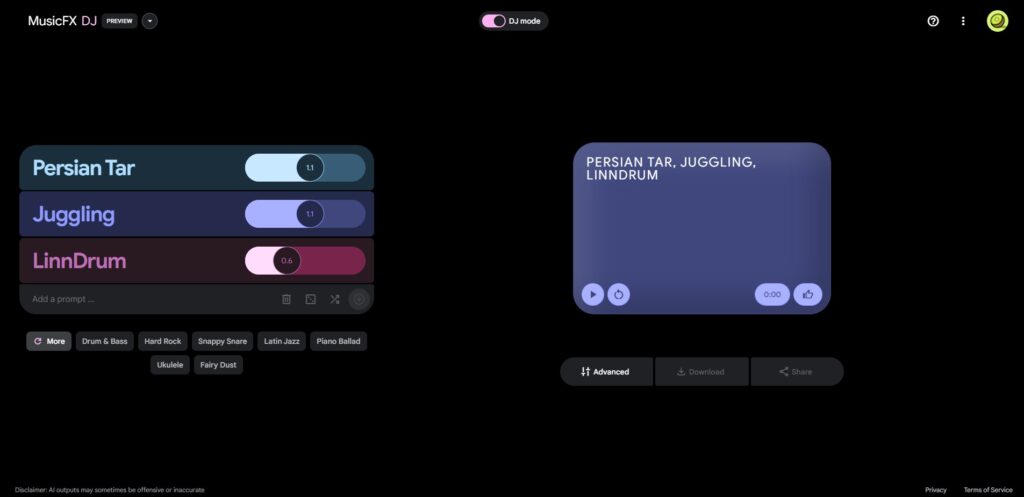The image size is (1024, 497).
Task: Play the generated track
Action: (593, 295)
